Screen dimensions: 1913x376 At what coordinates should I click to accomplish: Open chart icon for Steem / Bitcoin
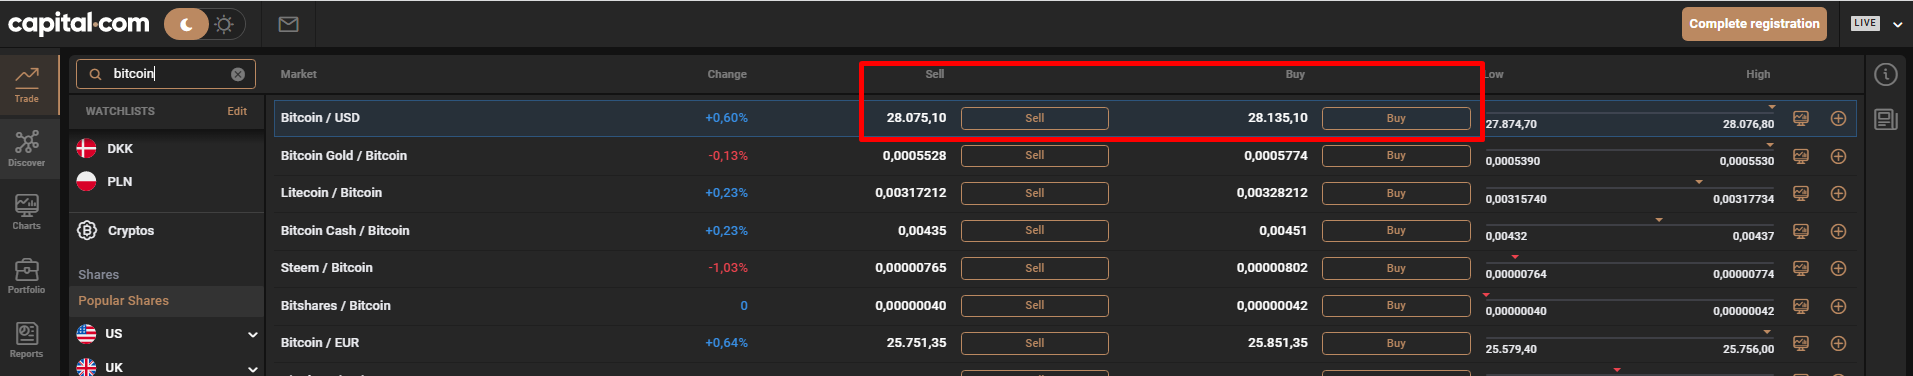(1801, 268)
